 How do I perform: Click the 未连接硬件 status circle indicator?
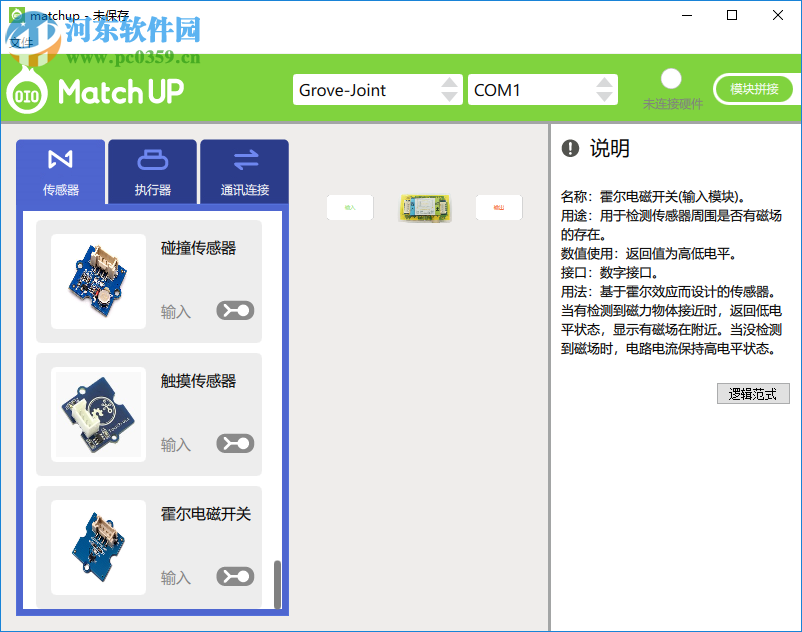pyautogui.click(x=671, y=78)
